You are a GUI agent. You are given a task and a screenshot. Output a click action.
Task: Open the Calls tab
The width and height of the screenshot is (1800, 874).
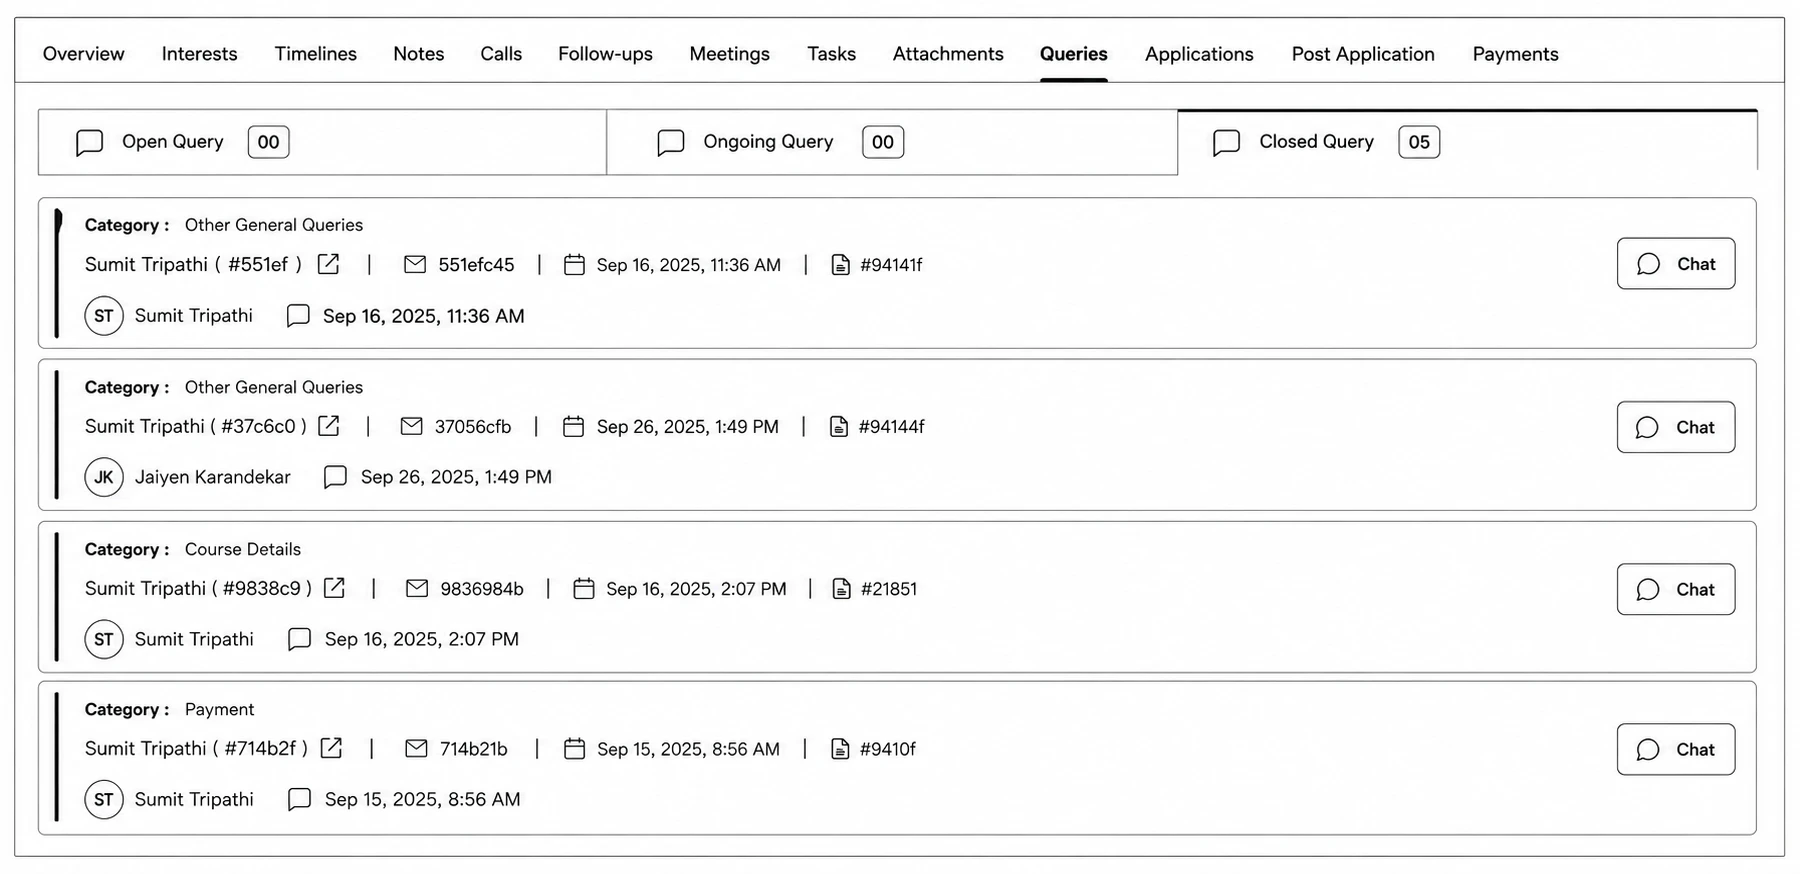click(501, 54)
